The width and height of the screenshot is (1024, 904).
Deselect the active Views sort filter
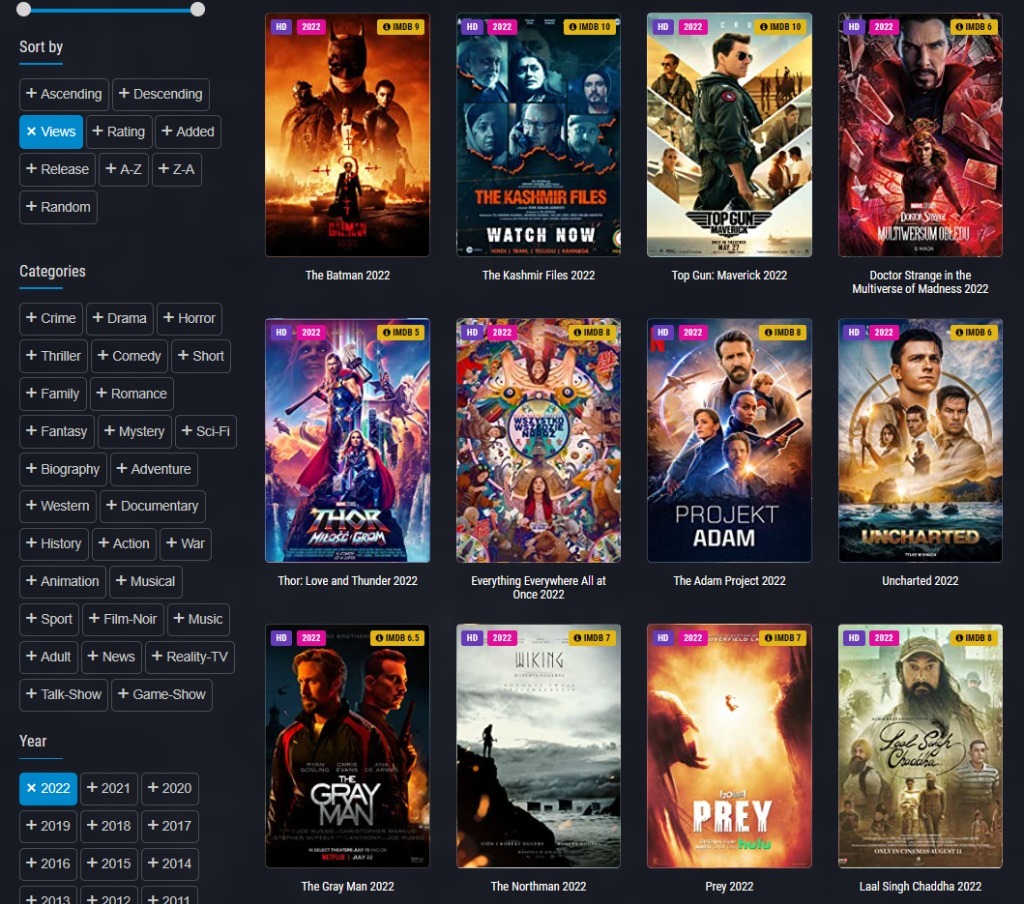[51, 132]
